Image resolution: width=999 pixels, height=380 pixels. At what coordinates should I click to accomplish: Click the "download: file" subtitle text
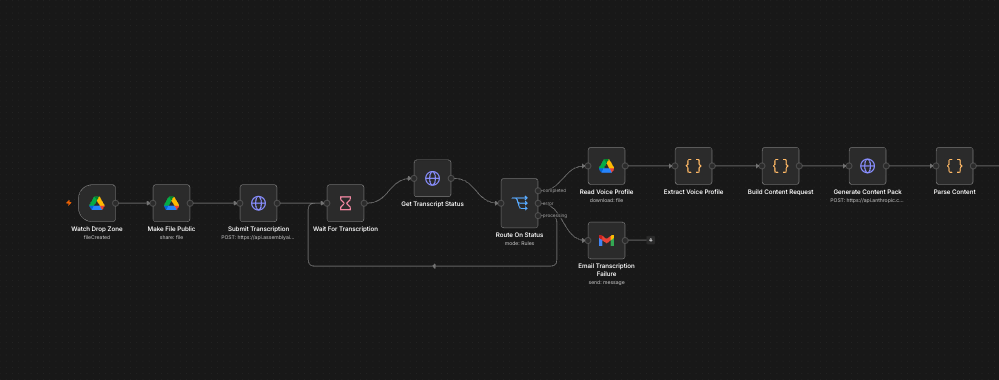(606, 200)
